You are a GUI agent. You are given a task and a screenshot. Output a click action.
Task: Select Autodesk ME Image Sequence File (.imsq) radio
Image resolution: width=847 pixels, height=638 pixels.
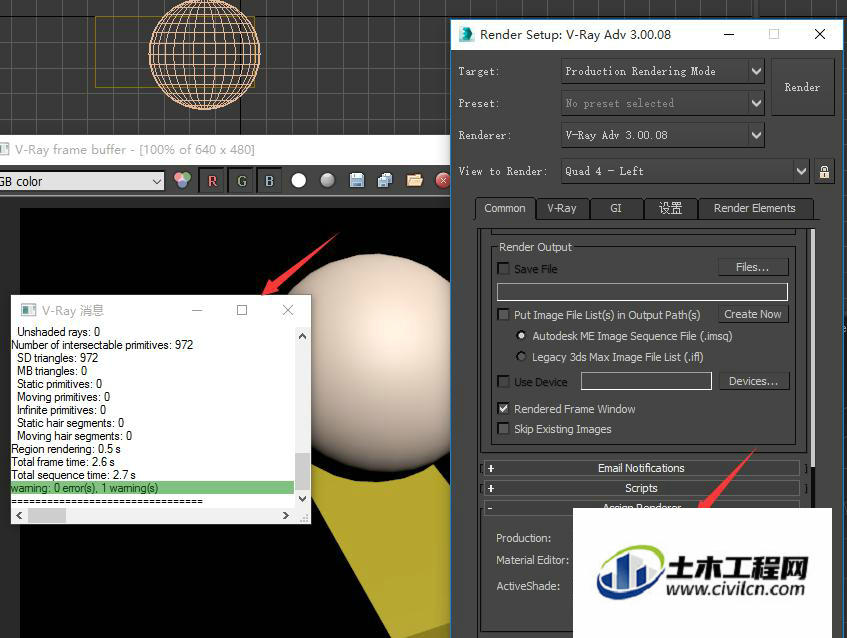click(x=521, y=335)
